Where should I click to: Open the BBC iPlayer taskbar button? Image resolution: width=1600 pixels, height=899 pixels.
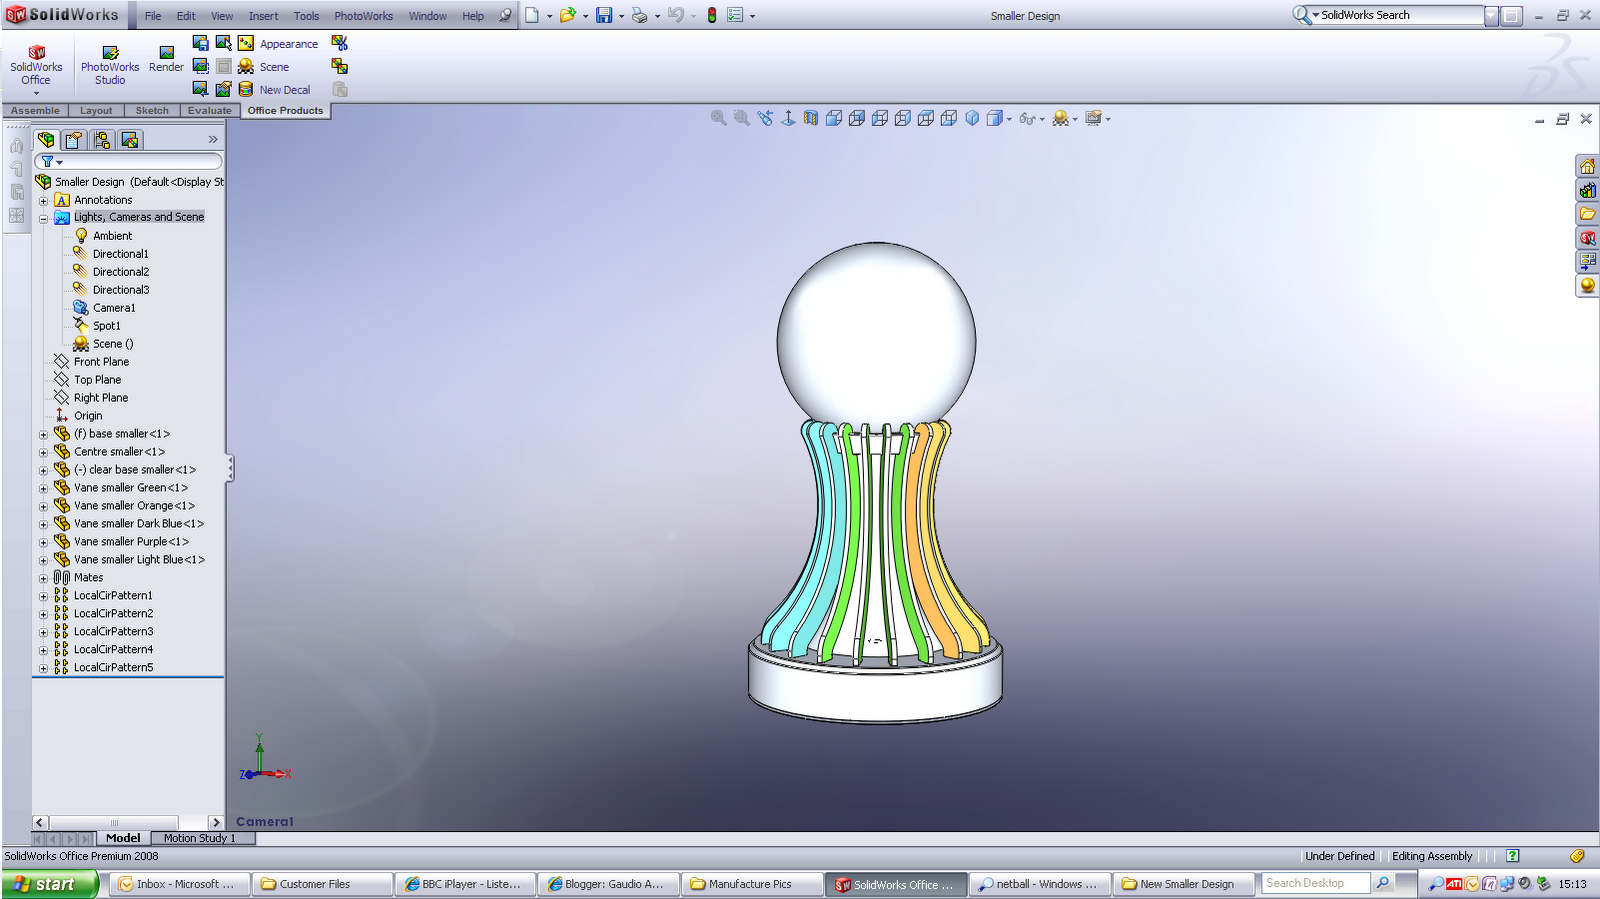(464, 884)
